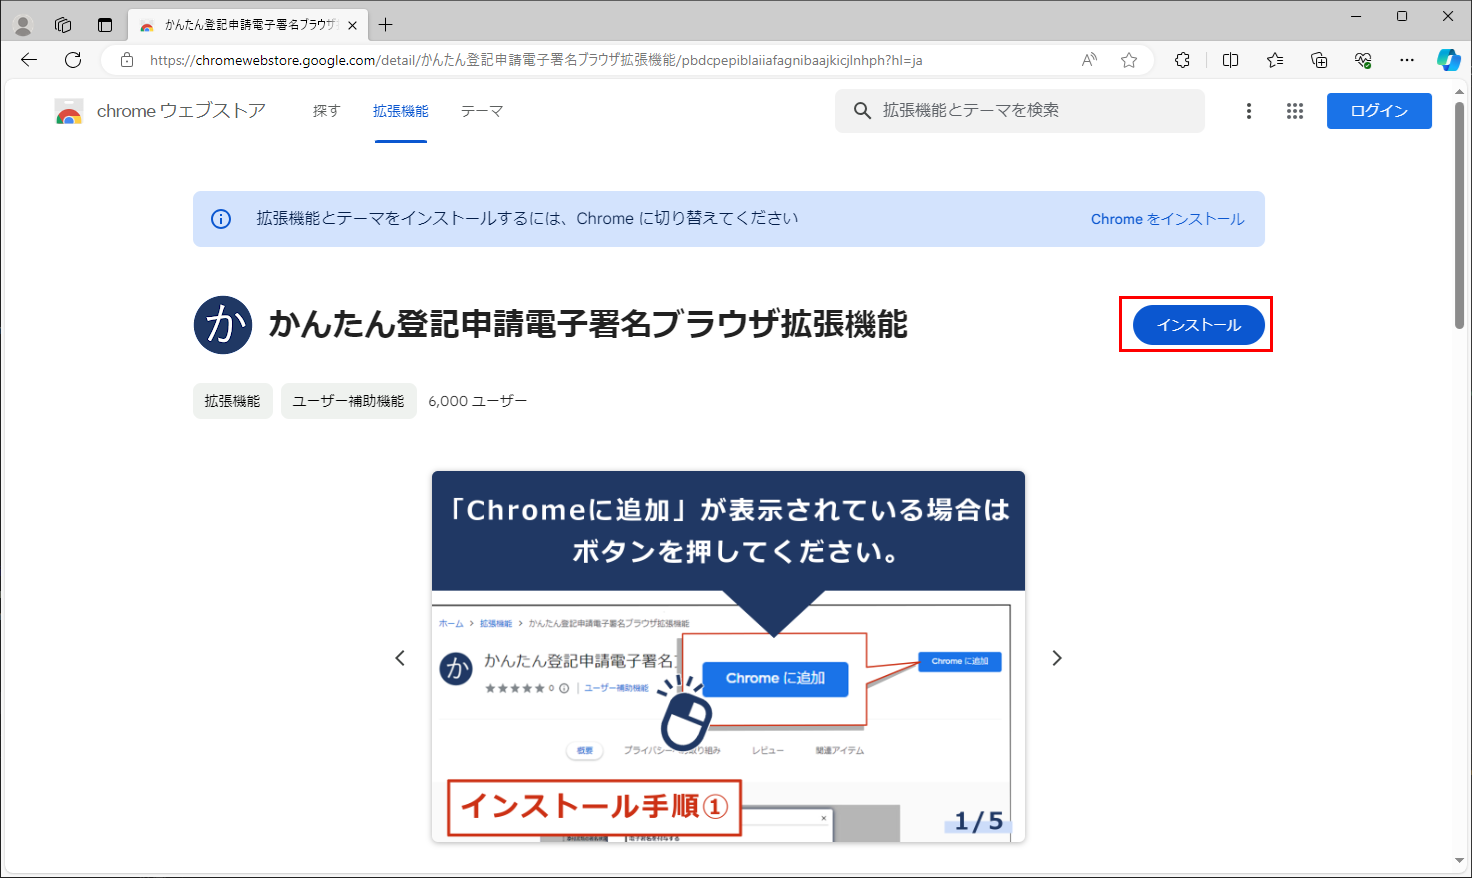Viewport: 1472px width, 878px height.
Task: Open the profile avatar icon in the title bar
Action: [23, 25]
